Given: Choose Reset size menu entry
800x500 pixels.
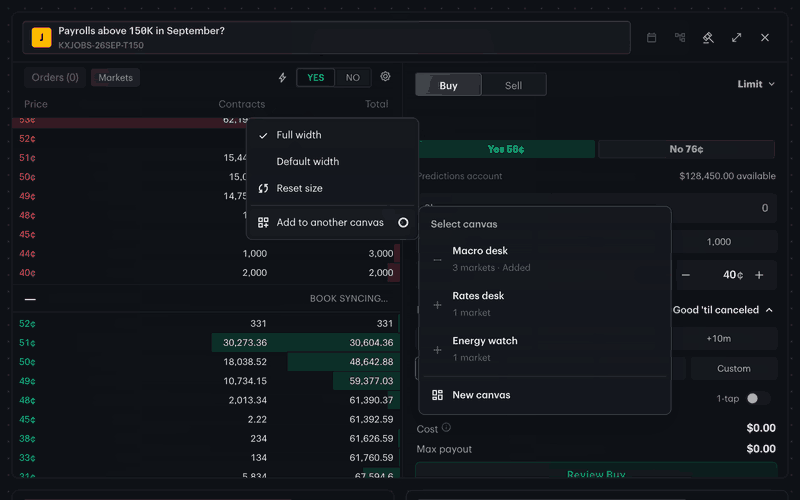Looking at the screenshot, I should tap(332, 188).
